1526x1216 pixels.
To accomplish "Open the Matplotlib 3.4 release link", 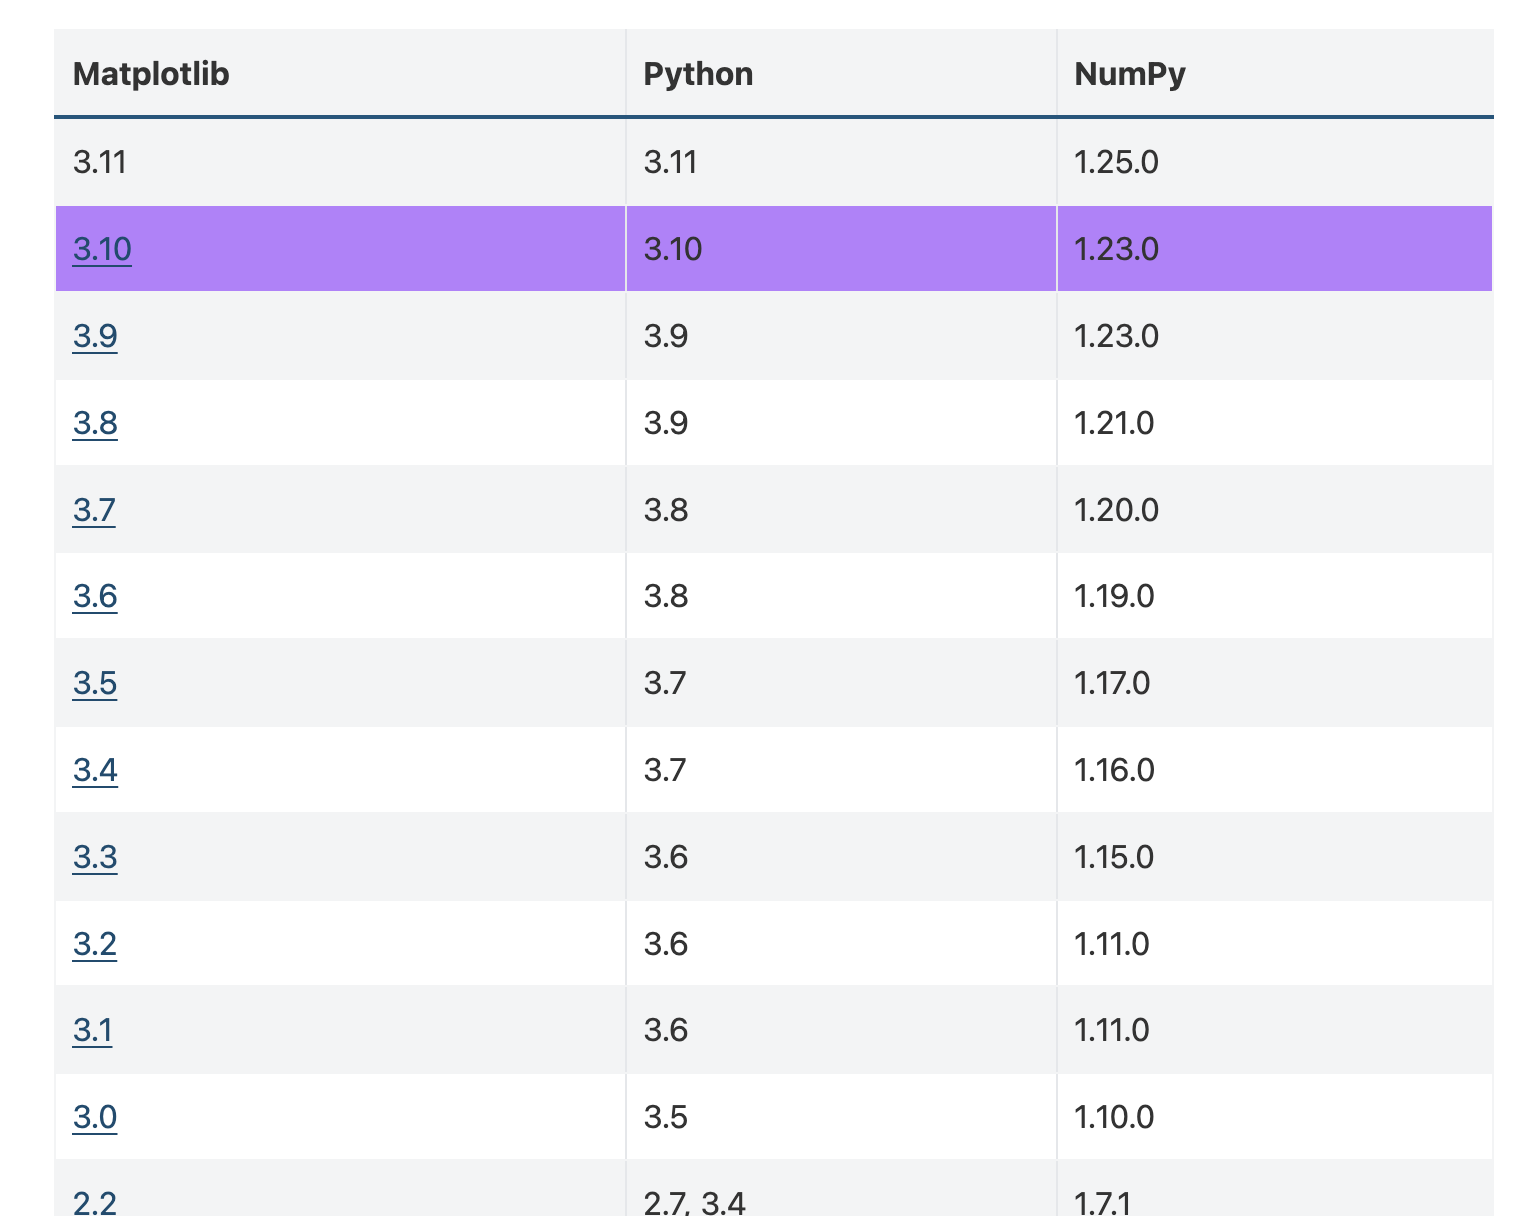I will pos(94,770).
